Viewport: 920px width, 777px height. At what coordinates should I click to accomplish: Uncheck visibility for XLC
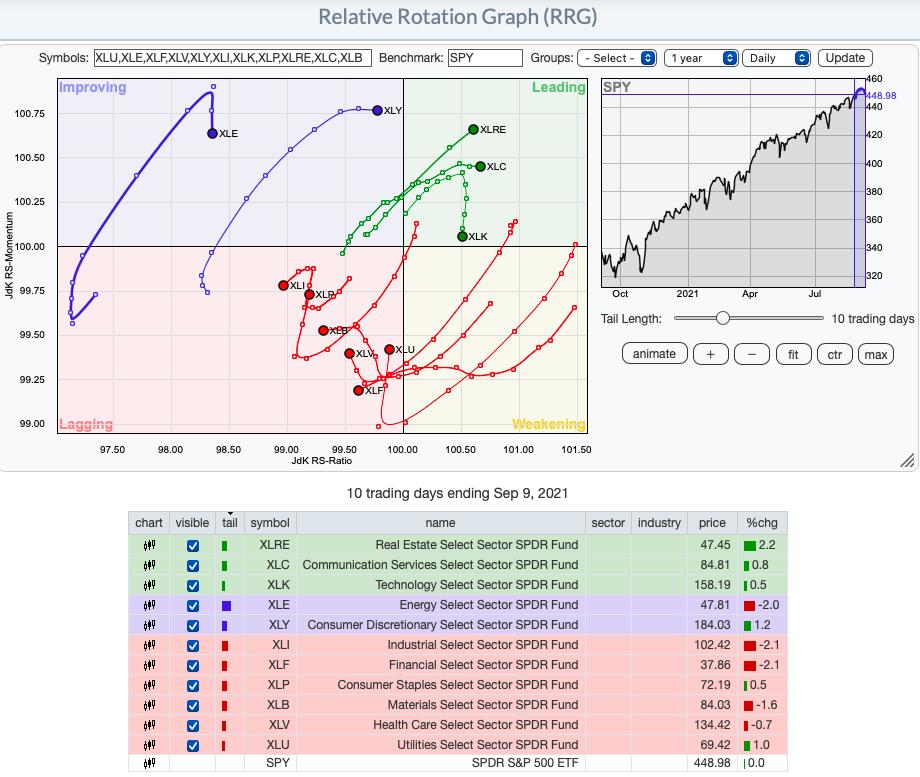192,566
